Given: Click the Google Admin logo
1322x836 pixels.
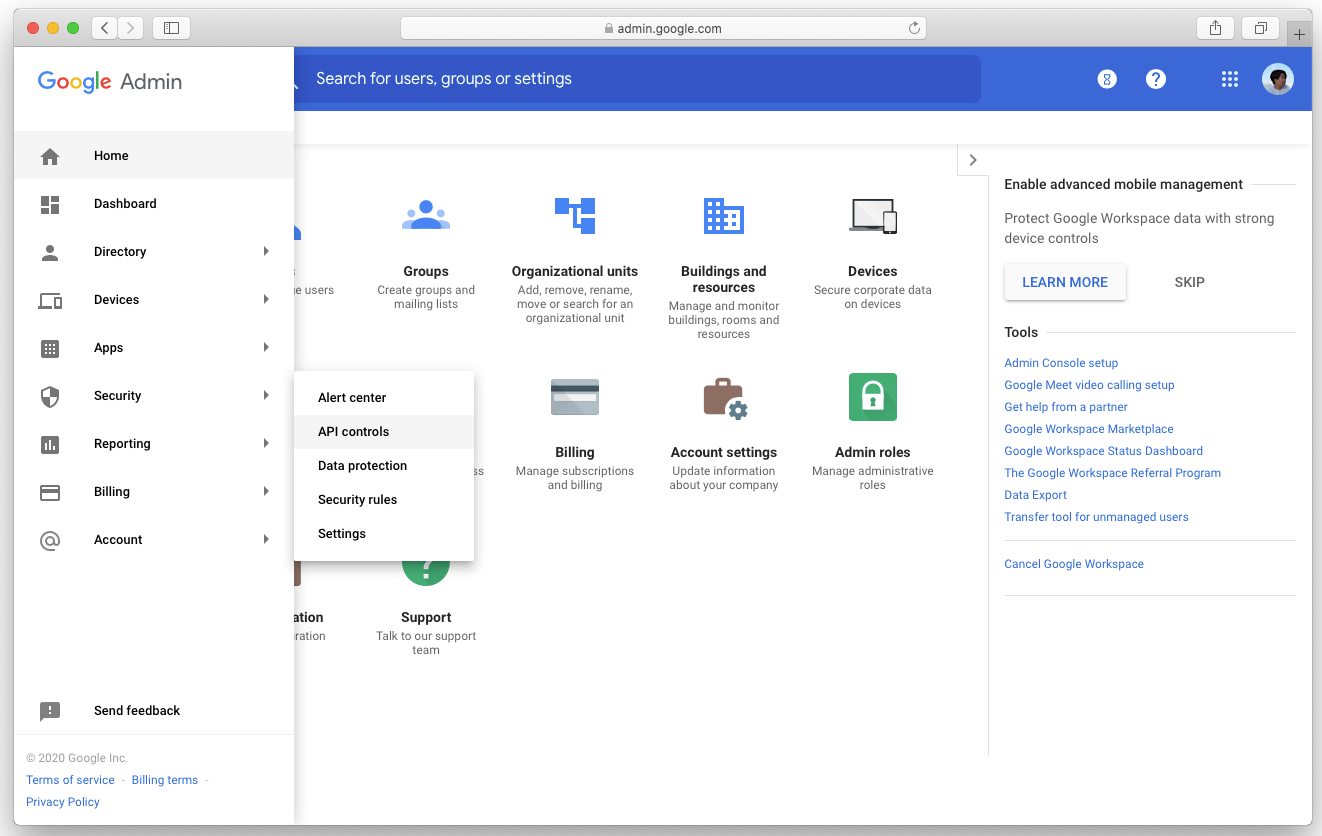Looking at the screenshot, I should pos(110,82).
